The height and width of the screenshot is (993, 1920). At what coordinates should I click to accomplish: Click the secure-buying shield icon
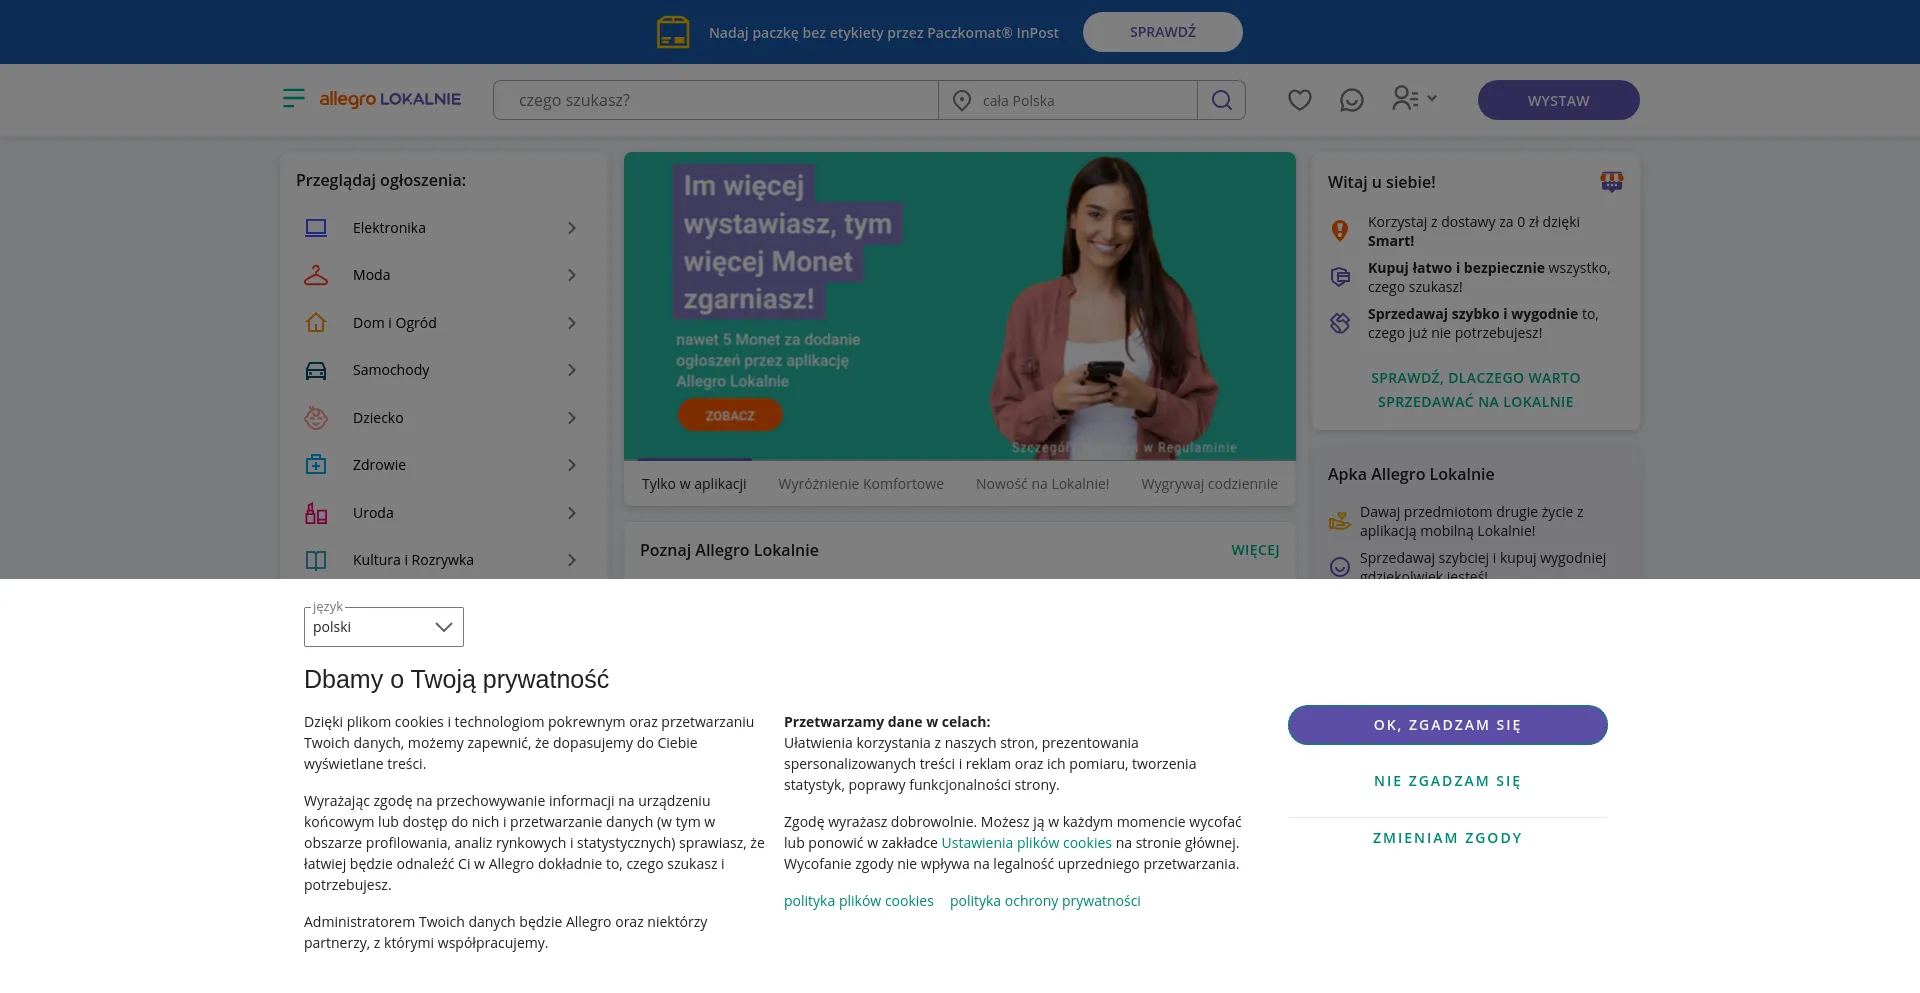[1340, 277]
